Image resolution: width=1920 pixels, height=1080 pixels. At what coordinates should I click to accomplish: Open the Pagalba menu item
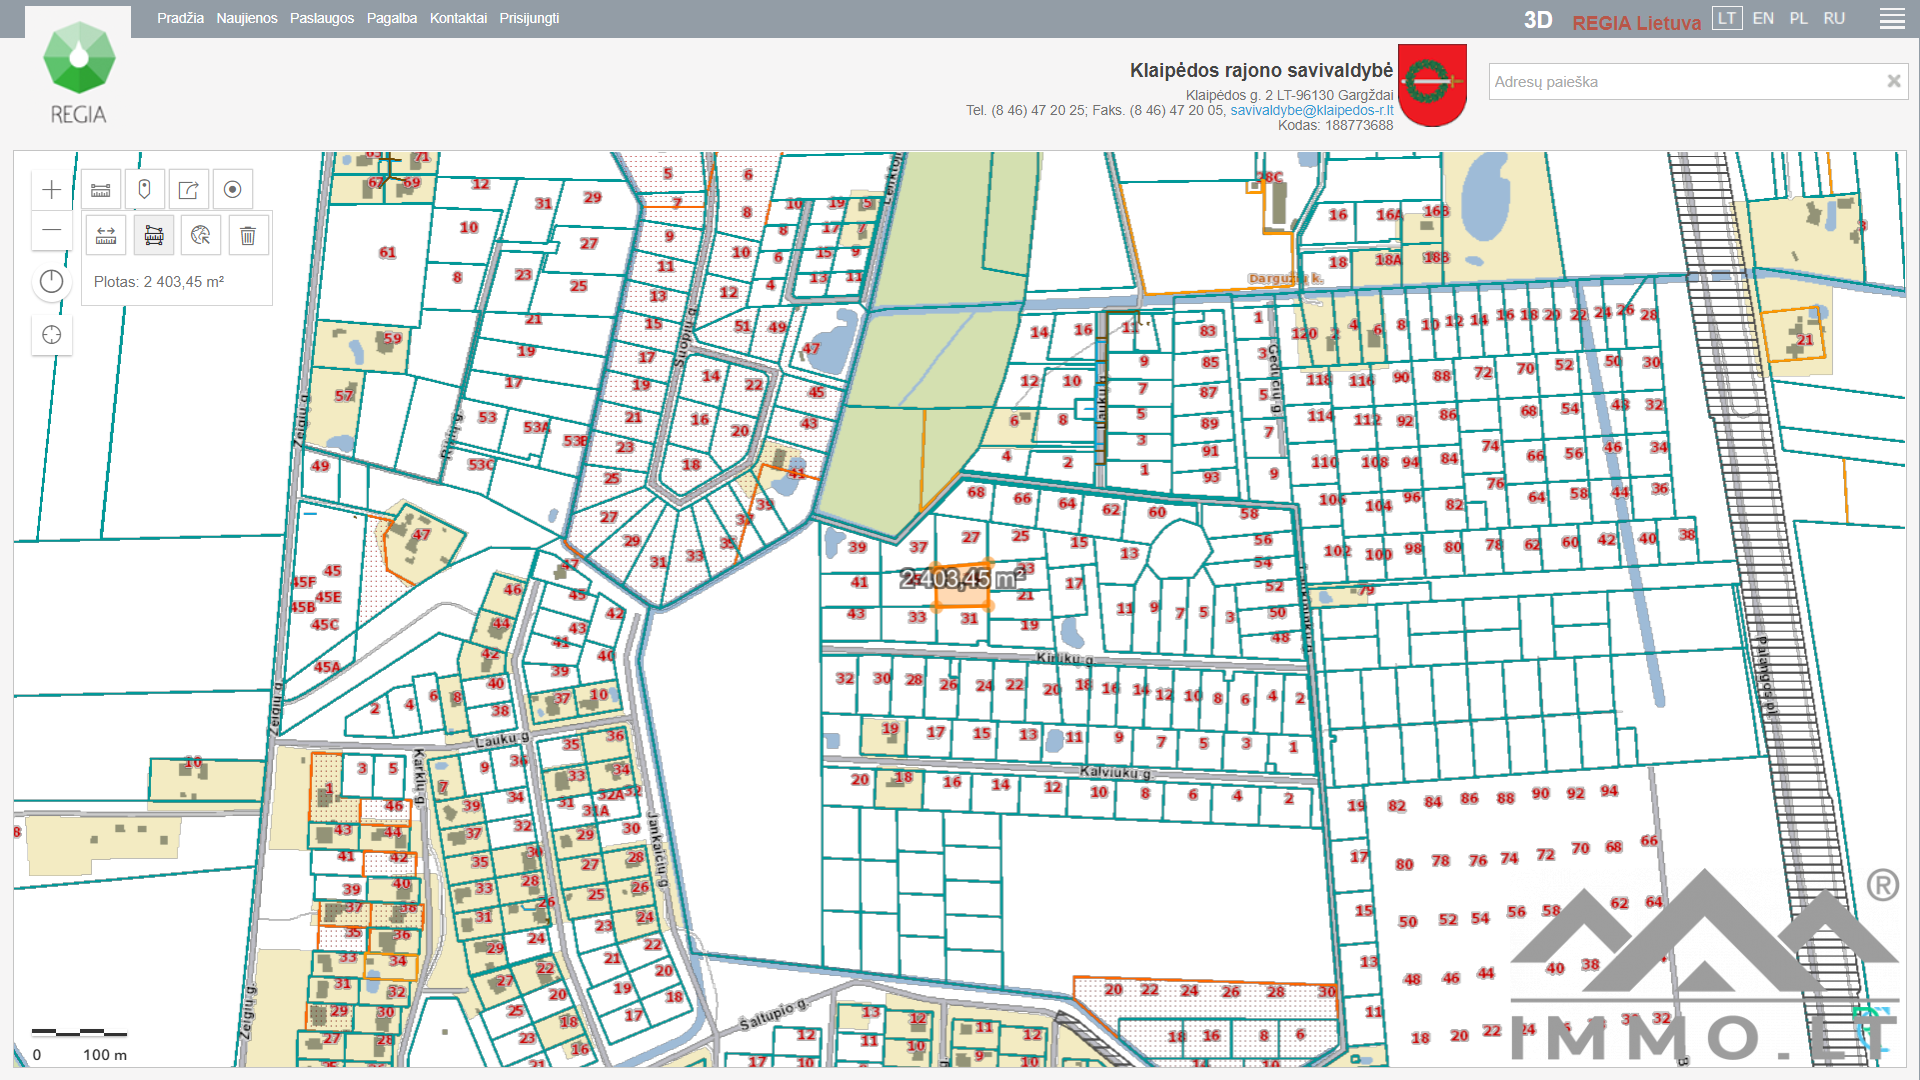(392, 18)
